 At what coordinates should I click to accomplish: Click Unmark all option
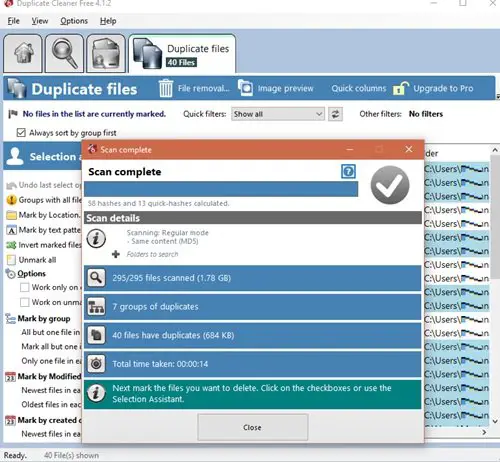coord(31,260)
